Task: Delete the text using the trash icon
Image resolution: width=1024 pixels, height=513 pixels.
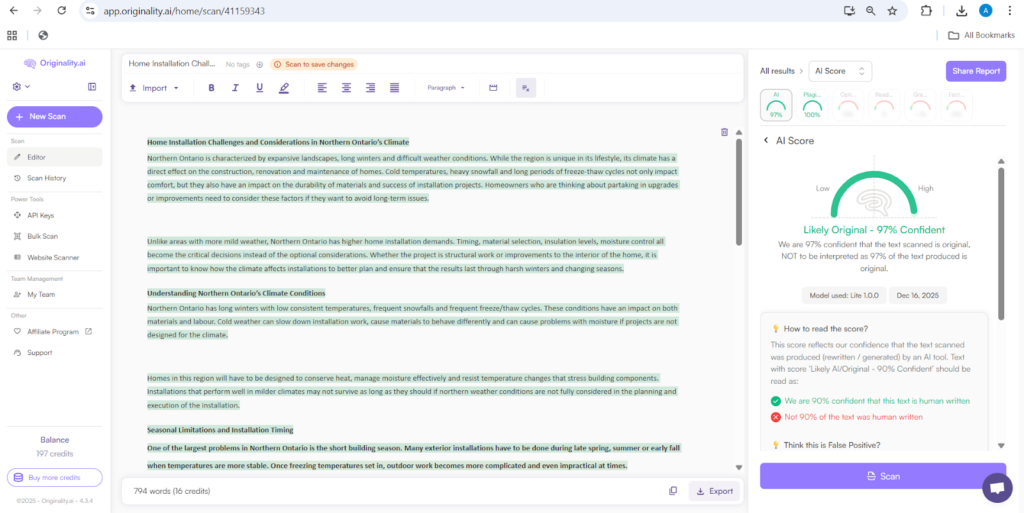Action: coord(724,132)
